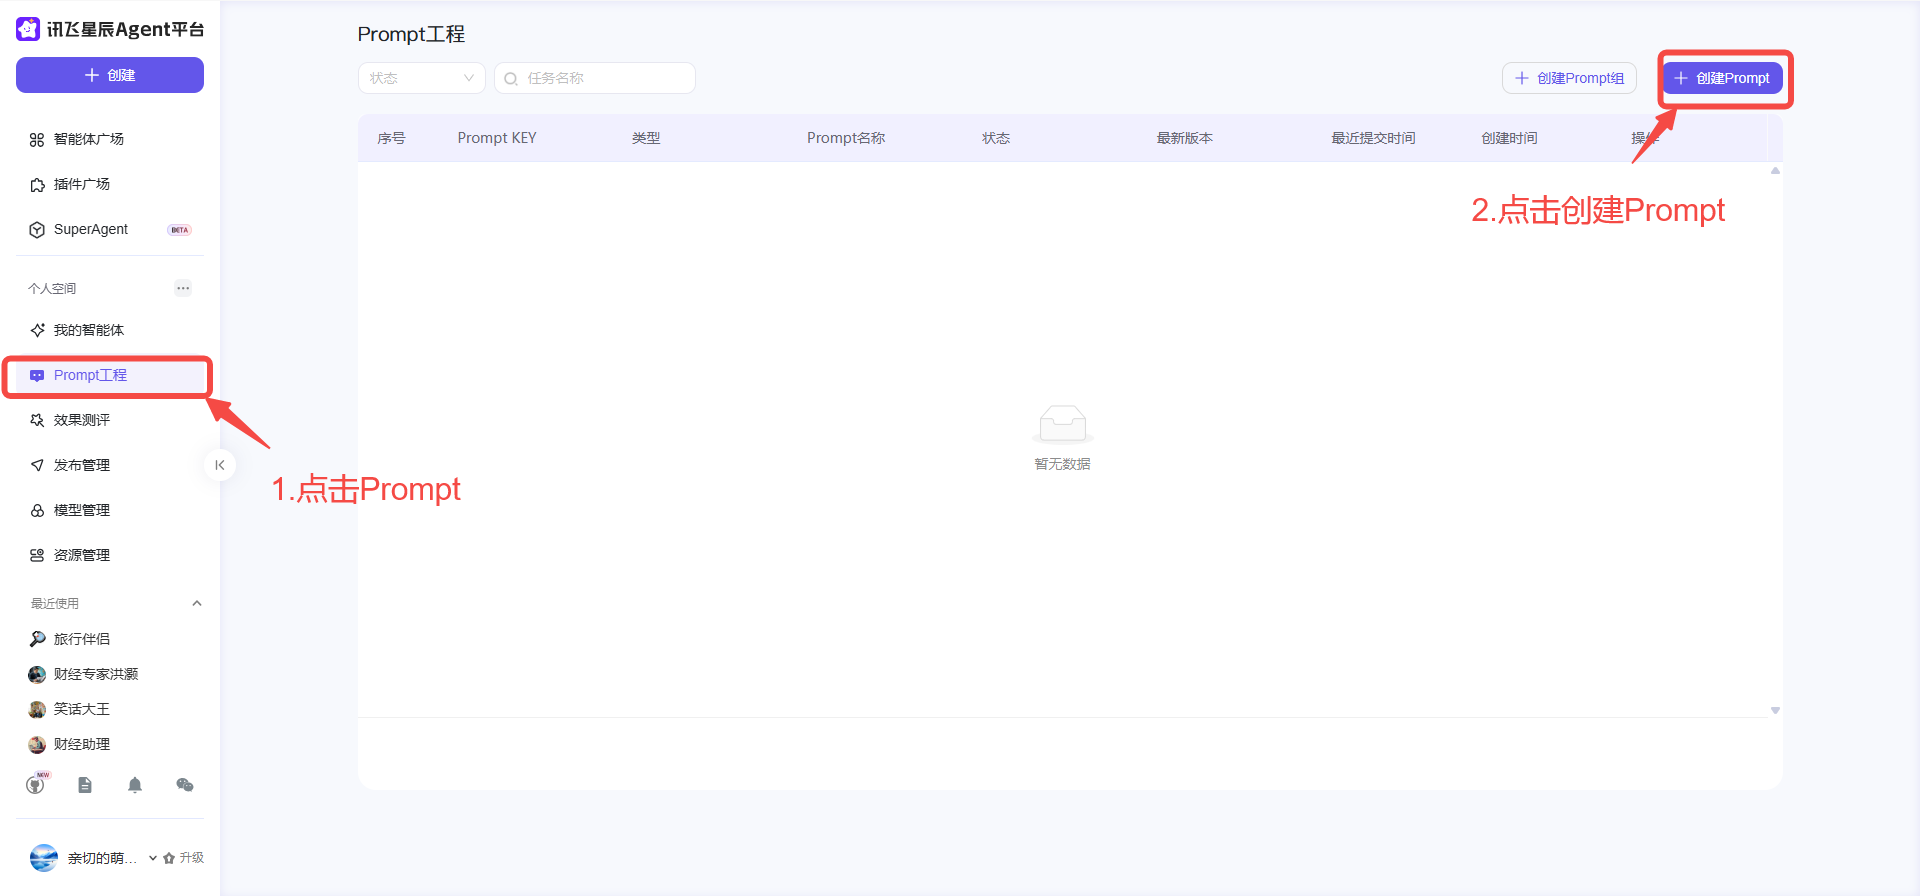
Task: Open the document icon in sidebar footer
Action: click(x=85, y=785)
